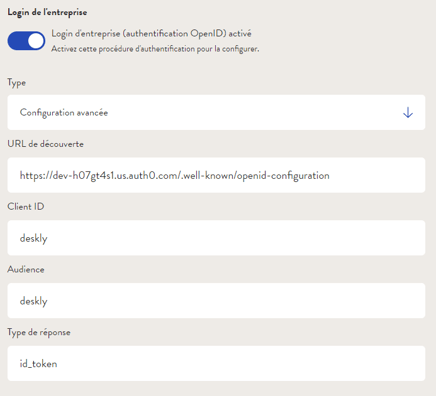The height and width of the screenshot is (396, 436).
Task: Click the 'Audience' field label
Action: pos(26,269)
